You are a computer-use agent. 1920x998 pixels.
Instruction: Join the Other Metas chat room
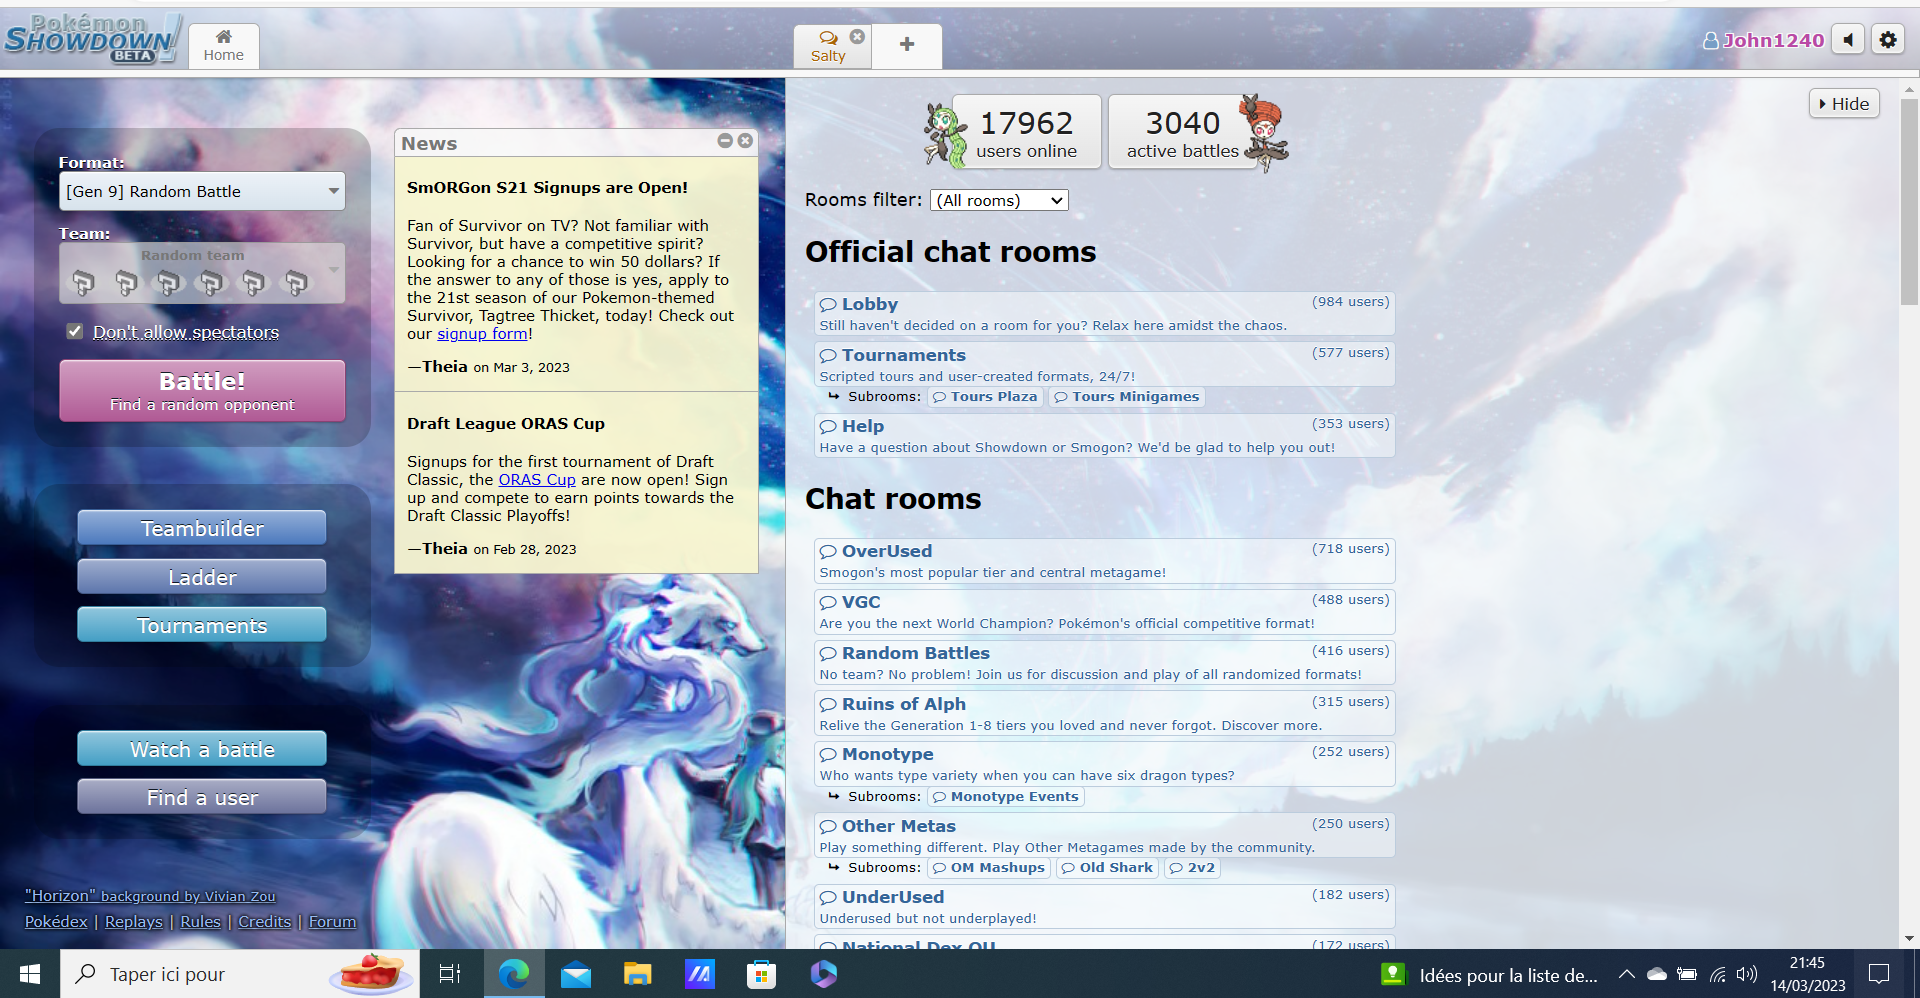(x=1104, y=836)
